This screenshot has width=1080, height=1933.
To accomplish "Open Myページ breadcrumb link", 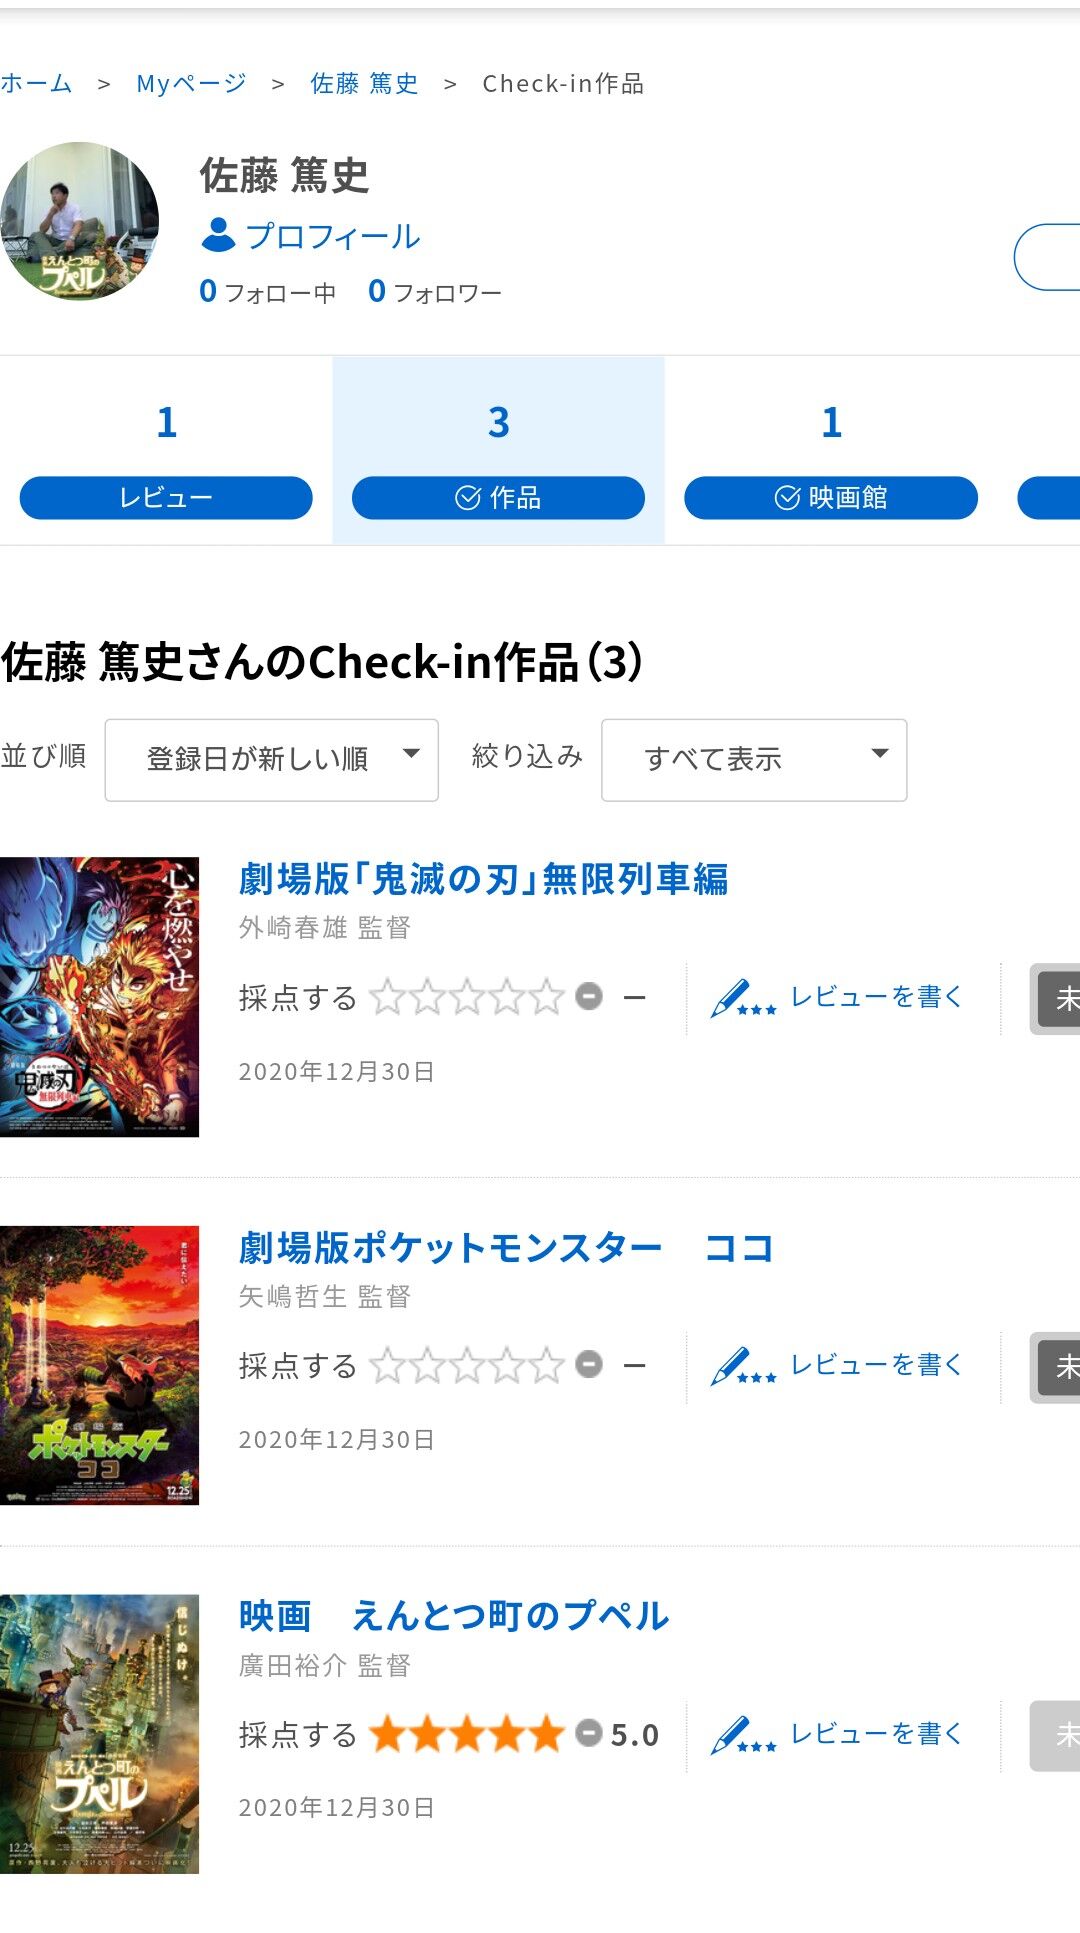I will 191,83.
